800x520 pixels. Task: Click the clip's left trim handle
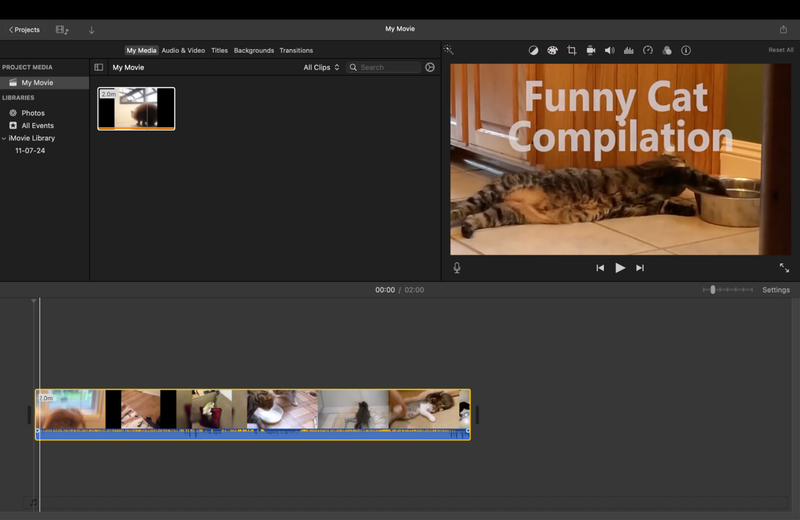29,415
